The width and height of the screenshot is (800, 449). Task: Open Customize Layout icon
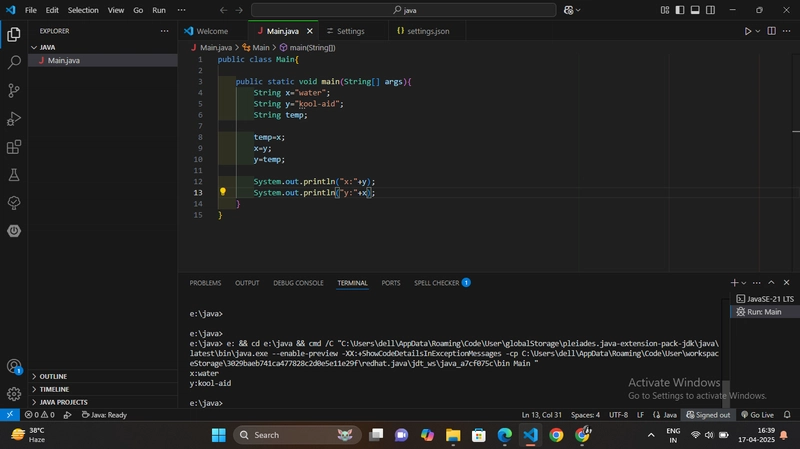664,10
